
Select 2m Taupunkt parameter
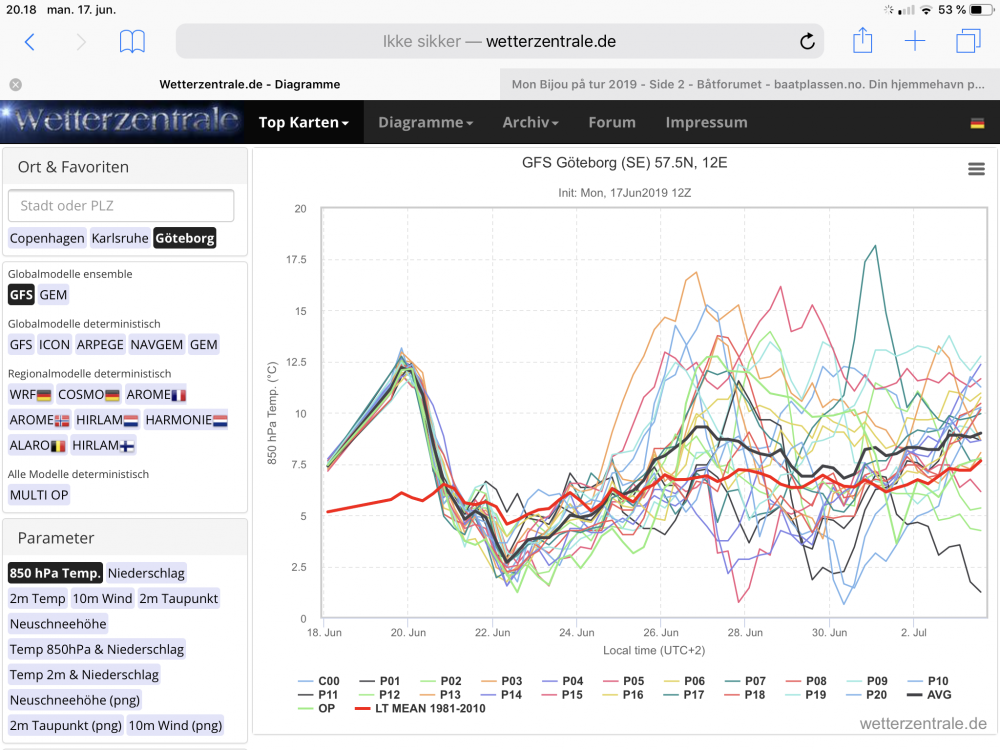(179, 598)
